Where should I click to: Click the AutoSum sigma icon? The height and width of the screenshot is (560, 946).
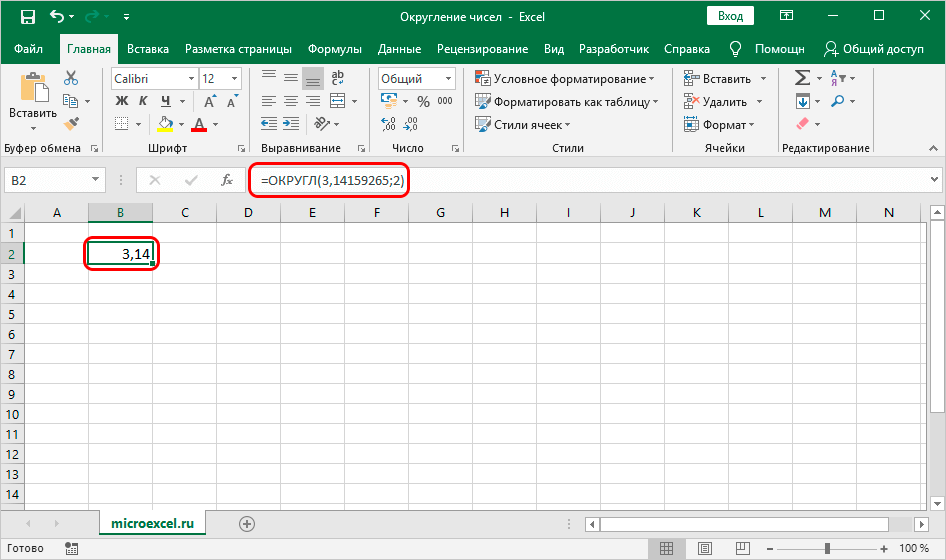coord(801,78)
